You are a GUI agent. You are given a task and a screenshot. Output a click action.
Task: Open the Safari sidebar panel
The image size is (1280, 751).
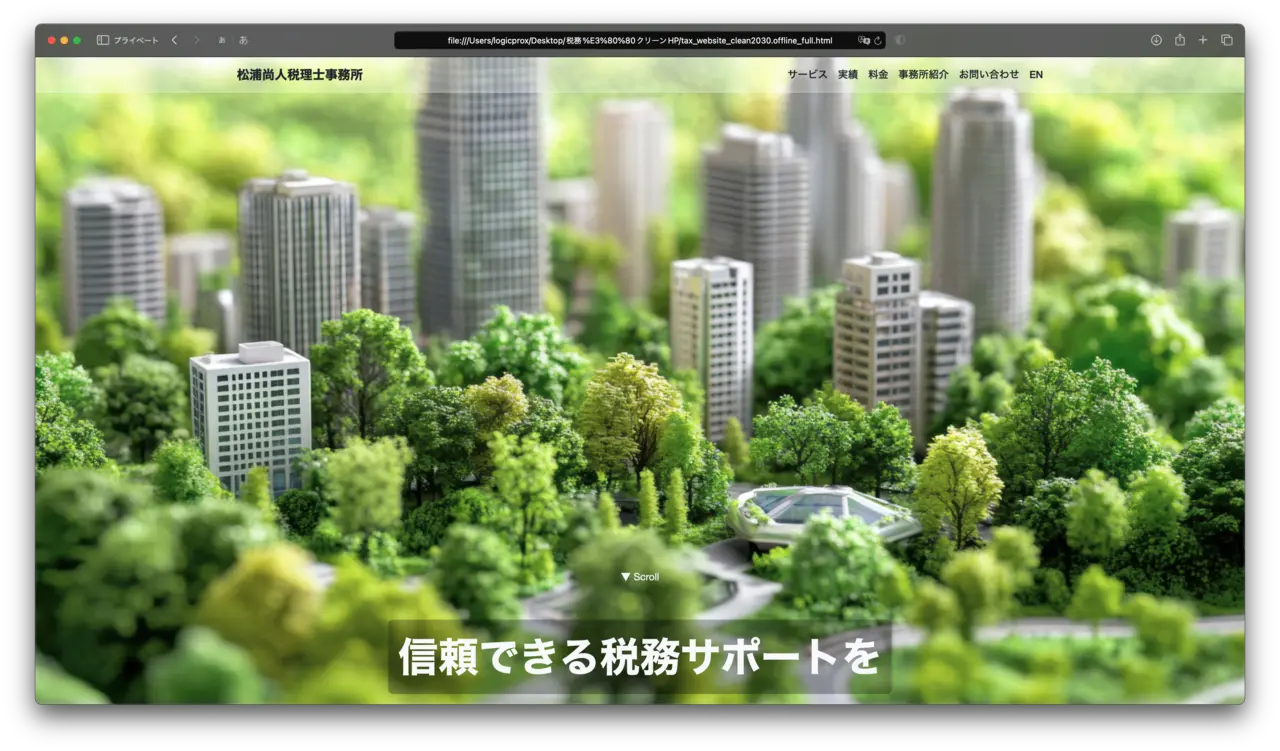103,40
